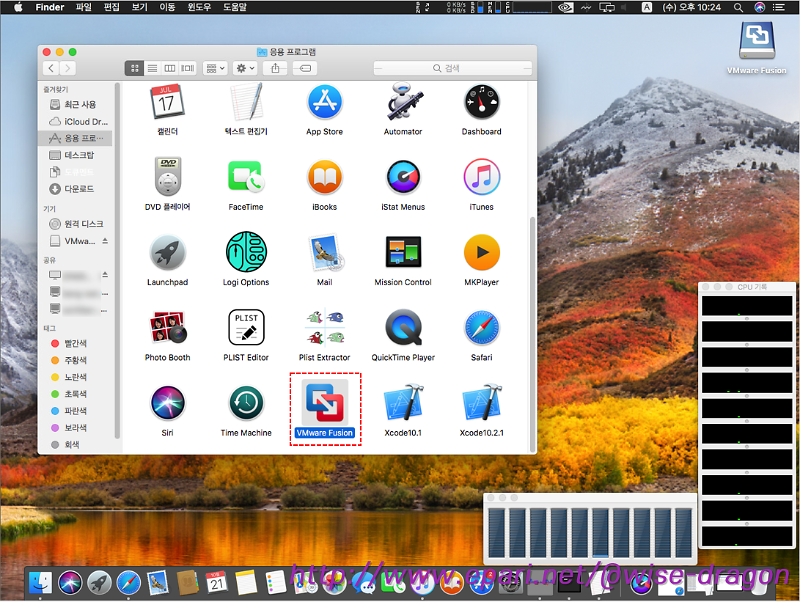
Task: Open Spotlight search in menu bar
Action: point(738,7)
